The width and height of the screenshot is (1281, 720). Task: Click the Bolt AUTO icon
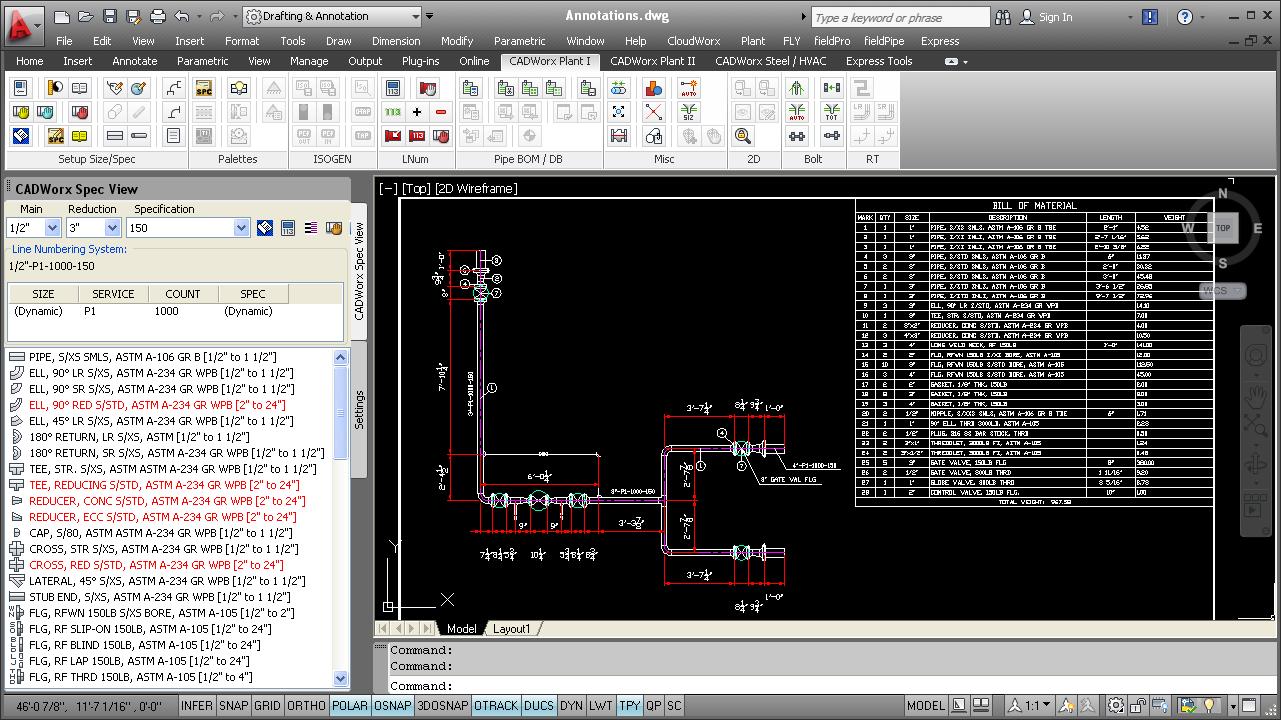[797, 112]
